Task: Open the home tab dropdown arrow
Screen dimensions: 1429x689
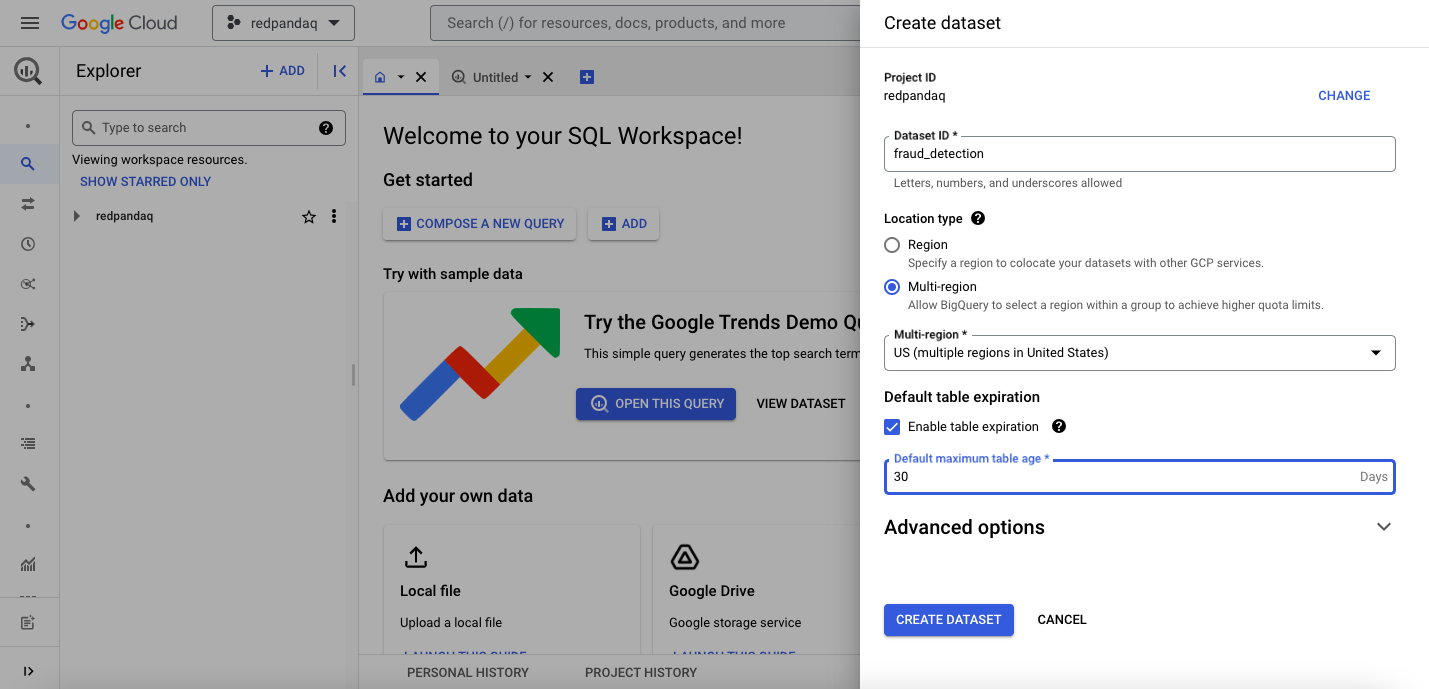Action: [x=401, y=77]
